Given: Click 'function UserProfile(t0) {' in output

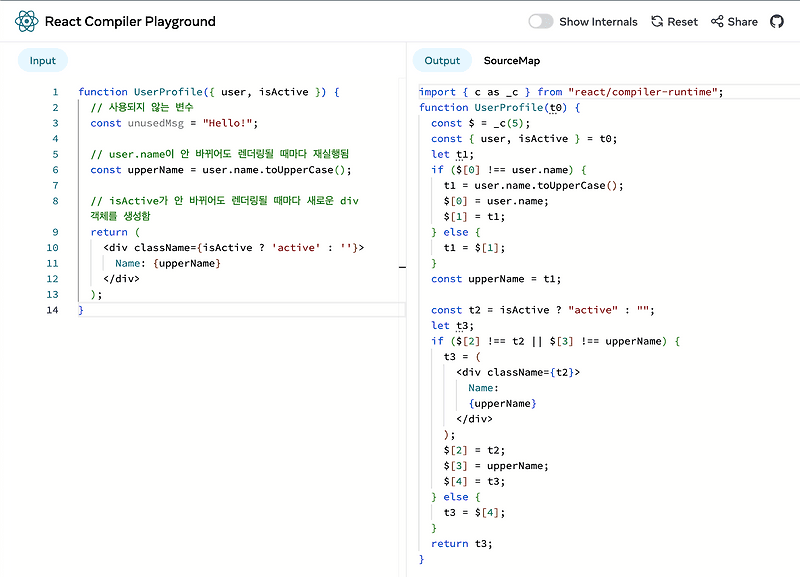Looking at the screenshot, I should click(499, 108).
